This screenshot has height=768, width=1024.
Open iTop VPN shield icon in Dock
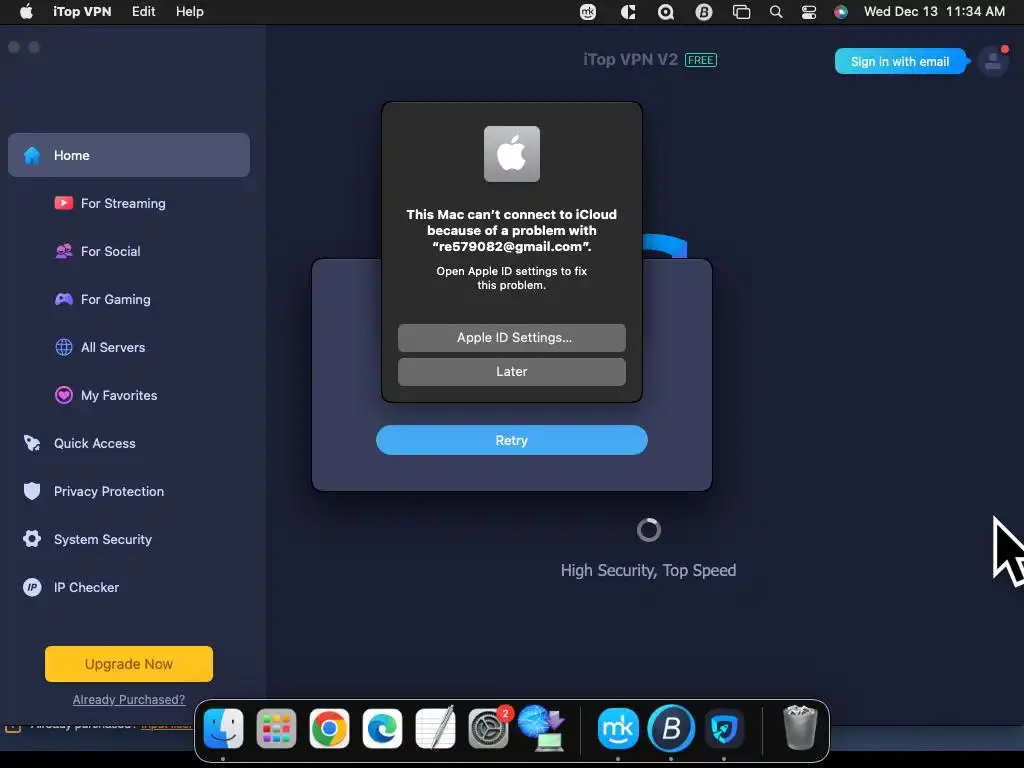point(724,728)
